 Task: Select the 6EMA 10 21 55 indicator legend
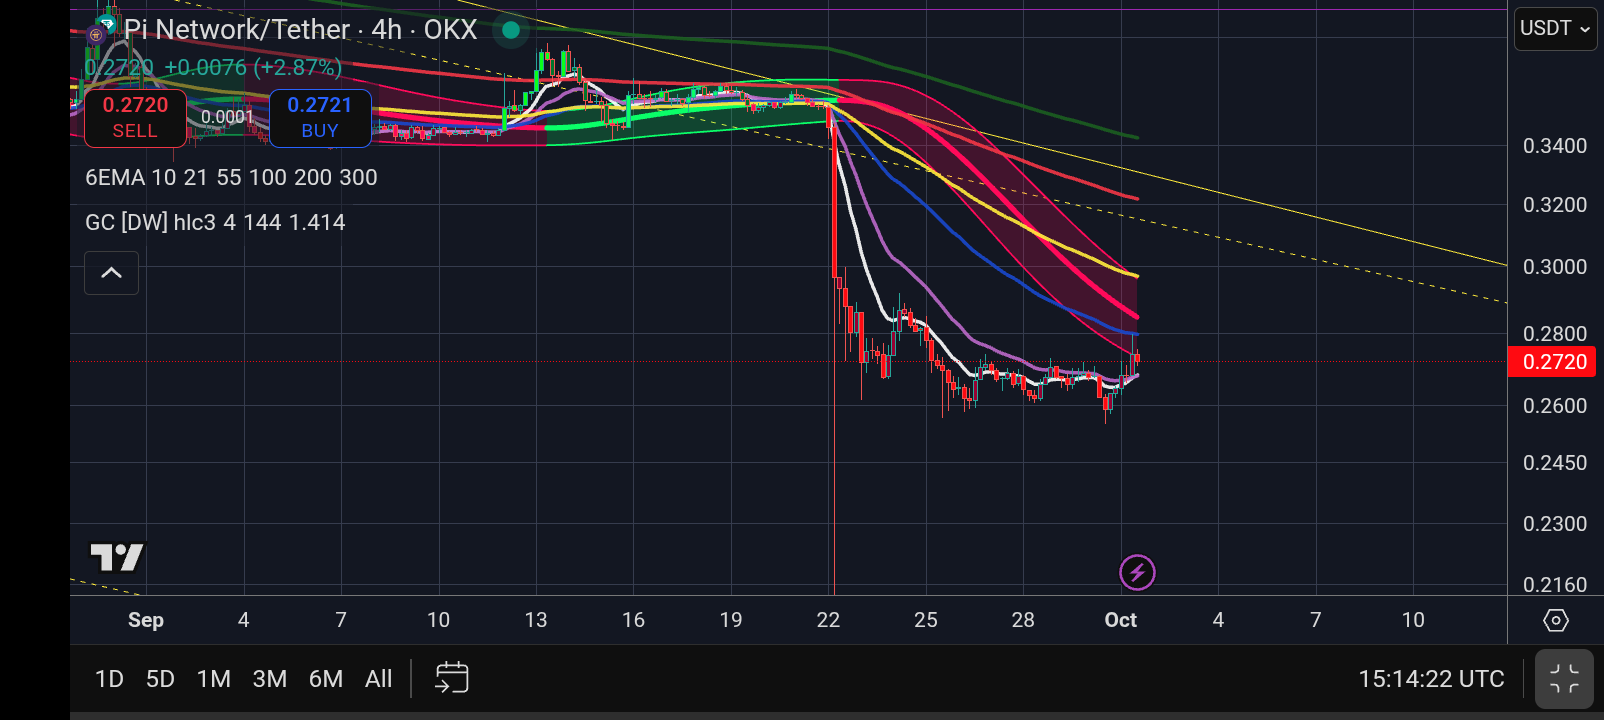click(x=231, y=178)
